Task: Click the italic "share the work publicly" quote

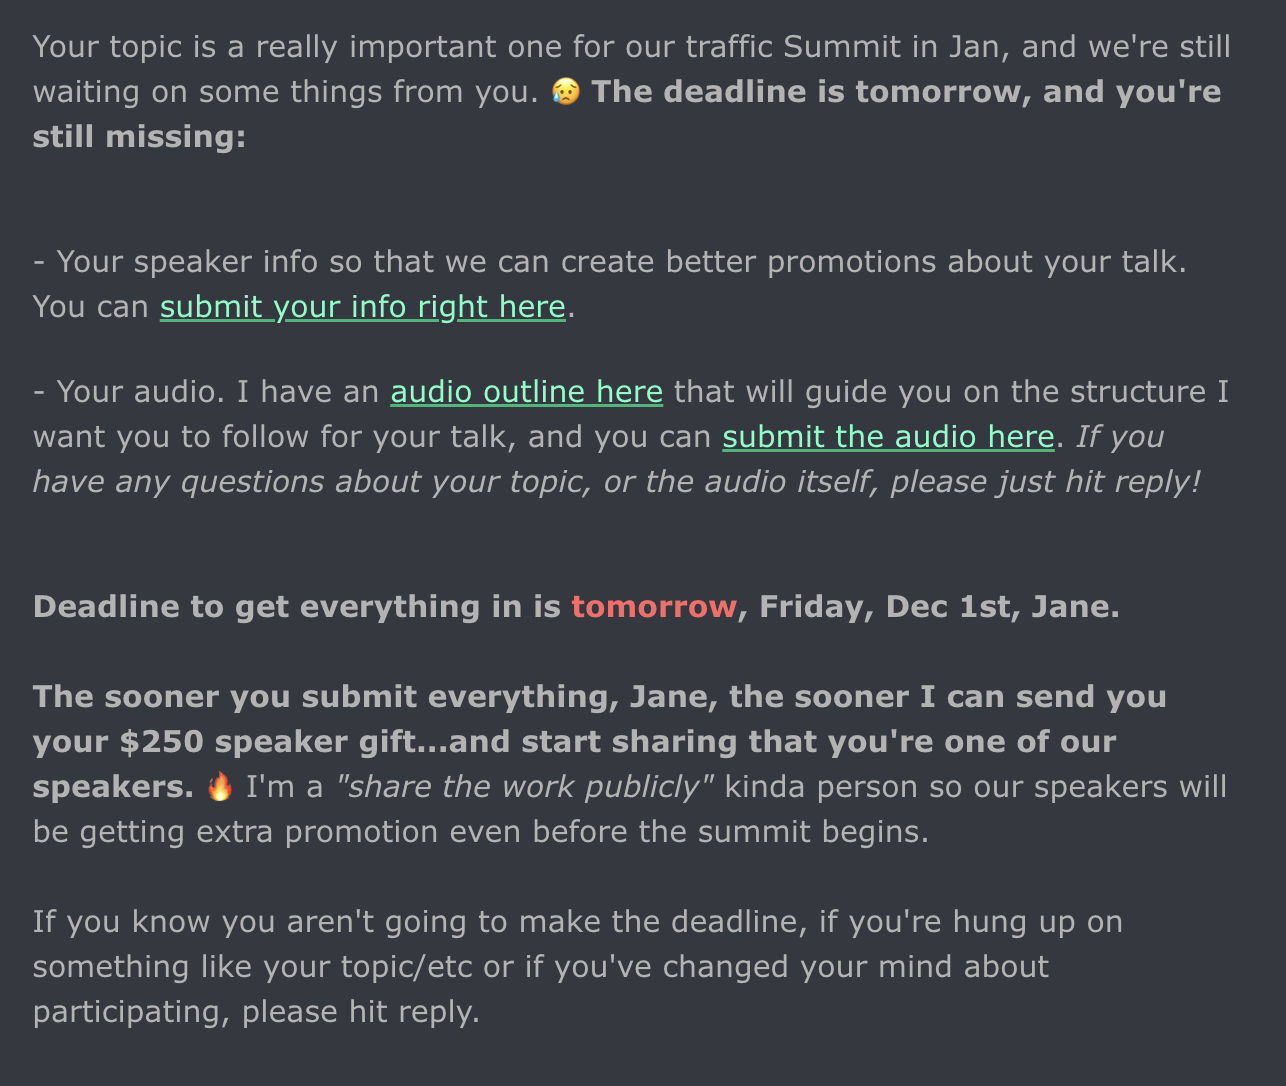Action: (524, 787)
